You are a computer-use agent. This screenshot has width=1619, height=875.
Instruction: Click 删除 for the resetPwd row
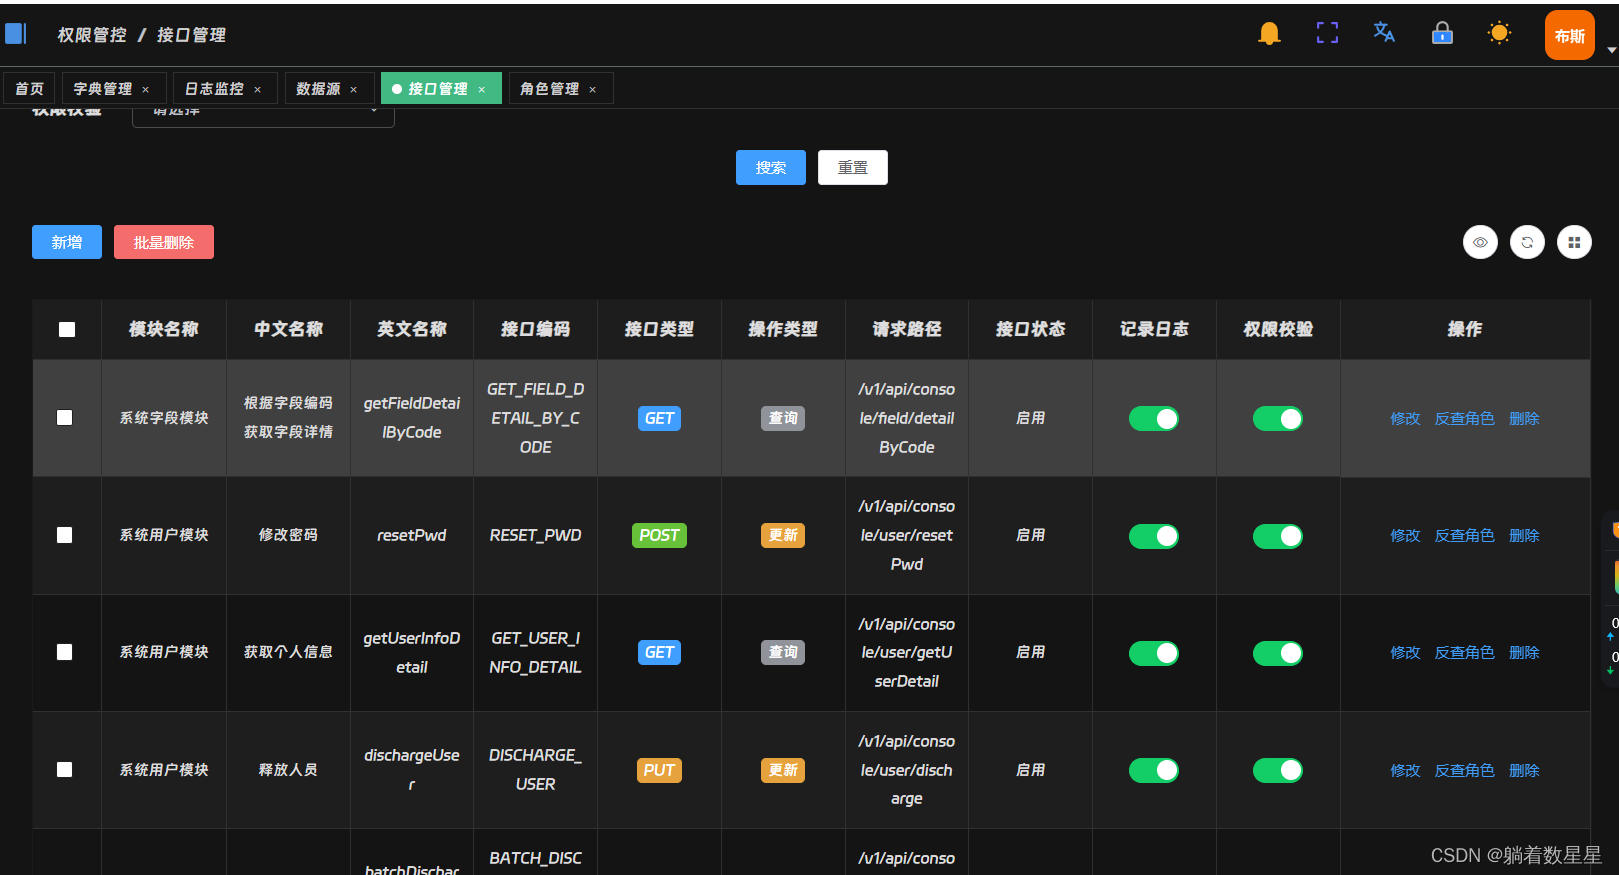pyautogui.click(x=1524, y=536)
